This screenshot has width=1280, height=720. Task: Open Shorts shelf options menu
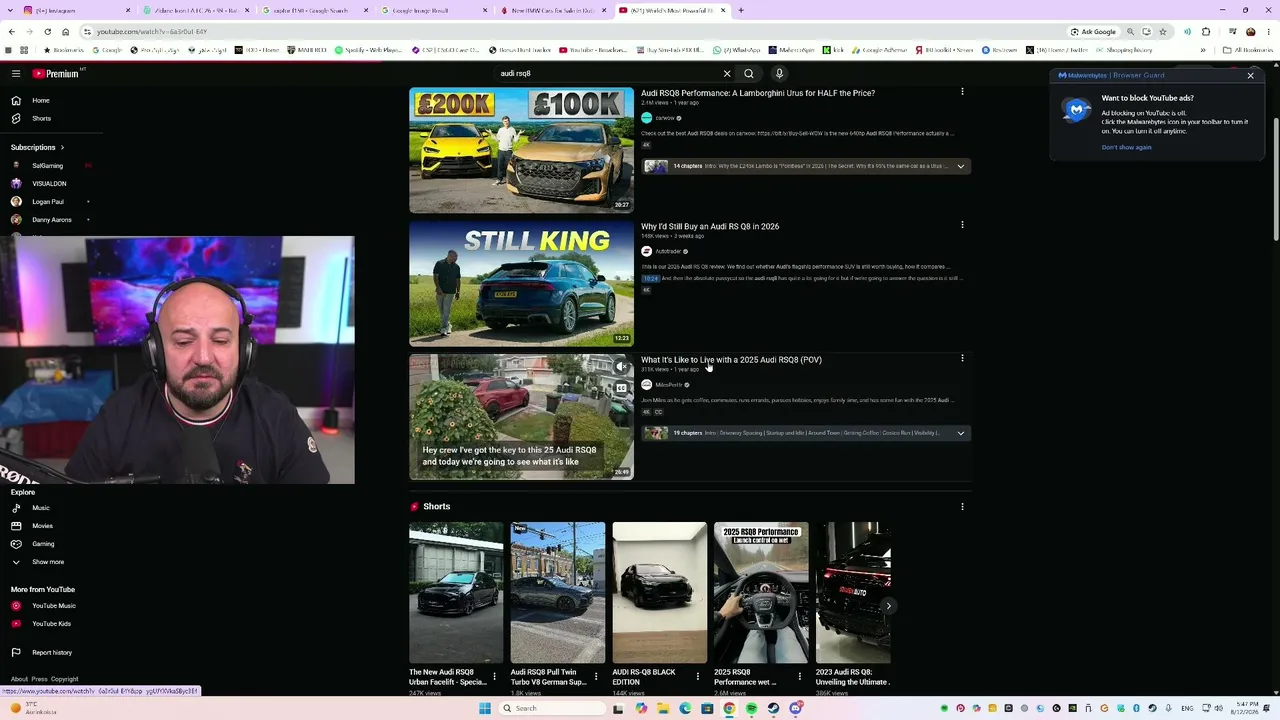(962, 507)
